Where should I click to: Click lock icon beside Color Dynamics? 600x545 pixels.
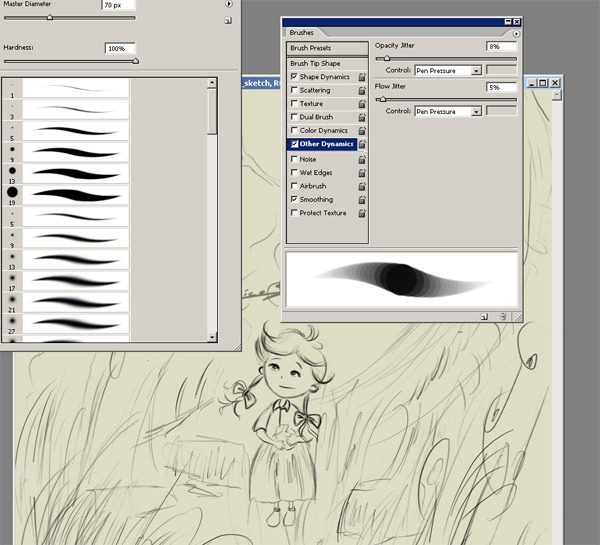pos(362,131)
